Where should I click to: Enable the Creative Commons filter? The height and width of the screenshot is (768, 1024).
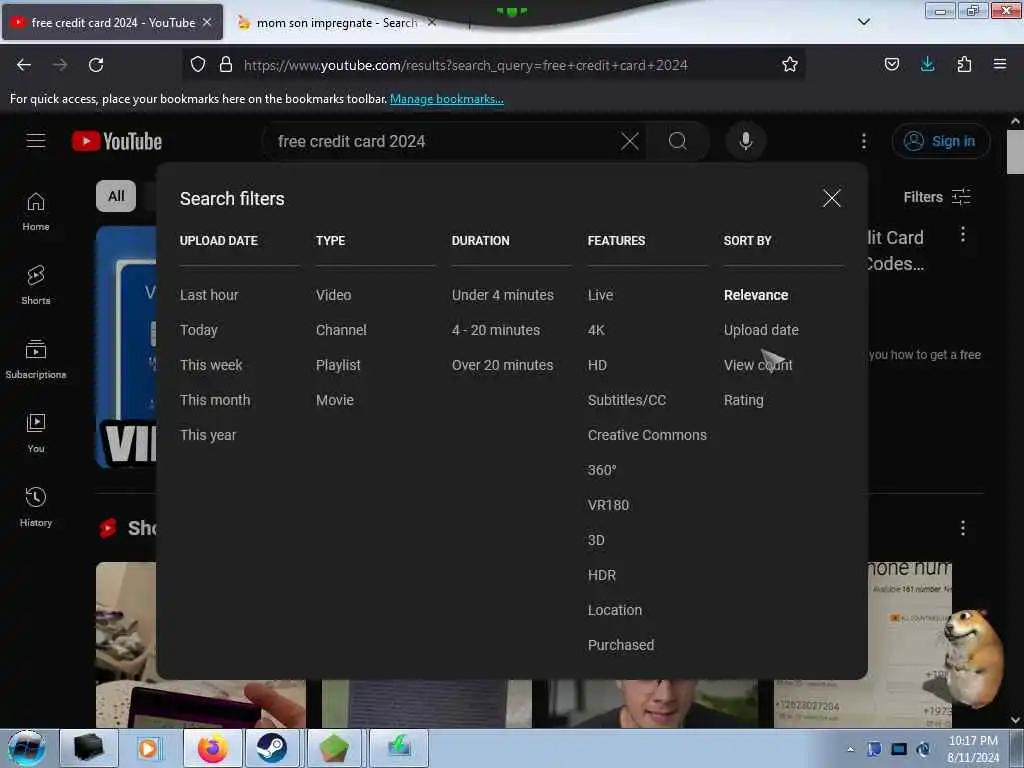click(x=647, y=435)
